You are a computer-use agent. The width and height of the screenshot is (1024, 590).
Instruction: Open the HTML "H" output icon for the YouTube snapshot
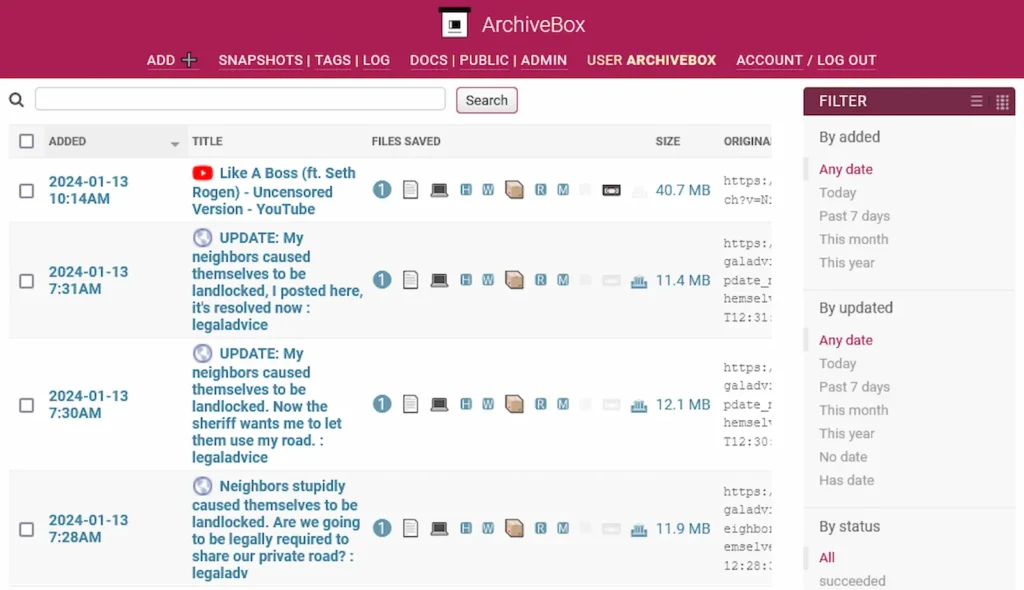(464, 189)
